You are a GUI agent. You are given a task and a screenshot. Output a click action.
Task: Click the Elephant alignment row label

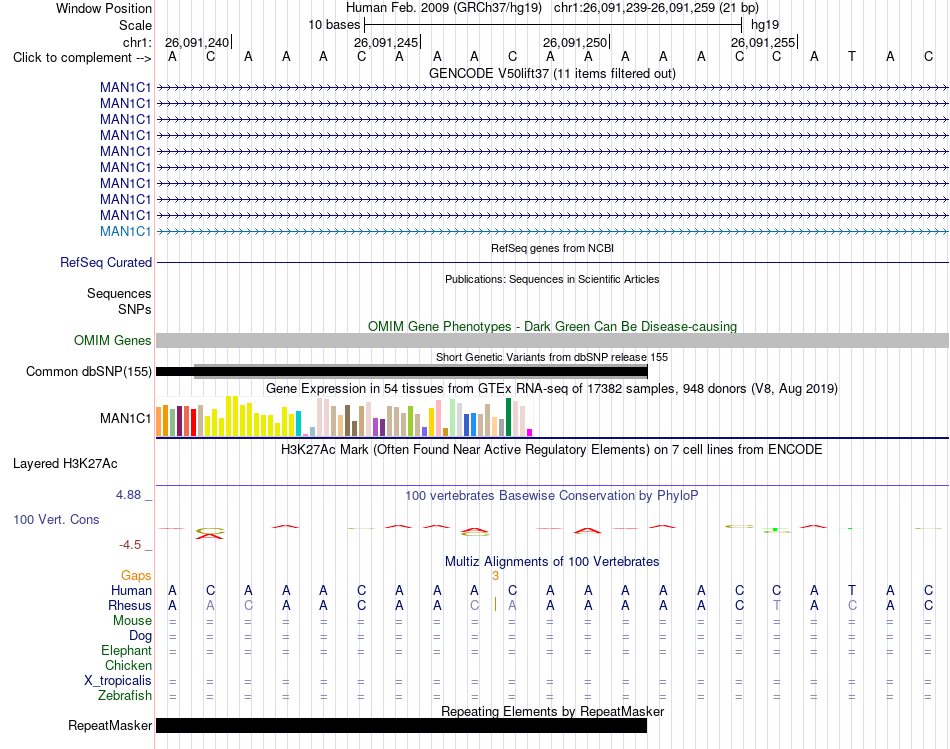127,650
